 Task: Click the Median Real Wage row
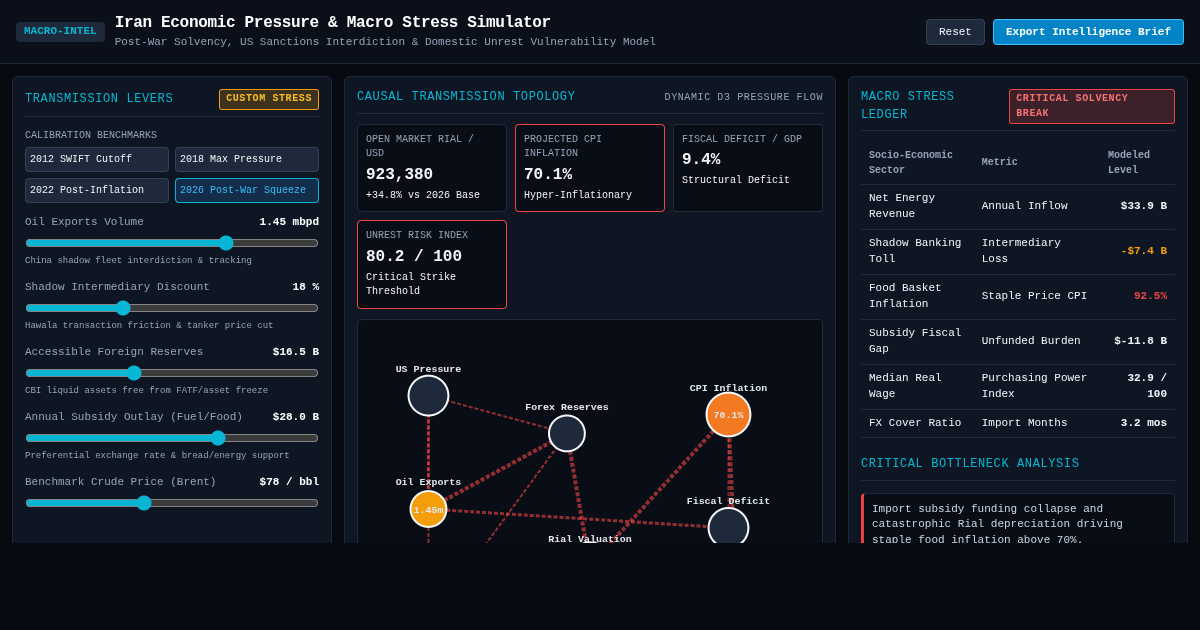pos(1018,387)
